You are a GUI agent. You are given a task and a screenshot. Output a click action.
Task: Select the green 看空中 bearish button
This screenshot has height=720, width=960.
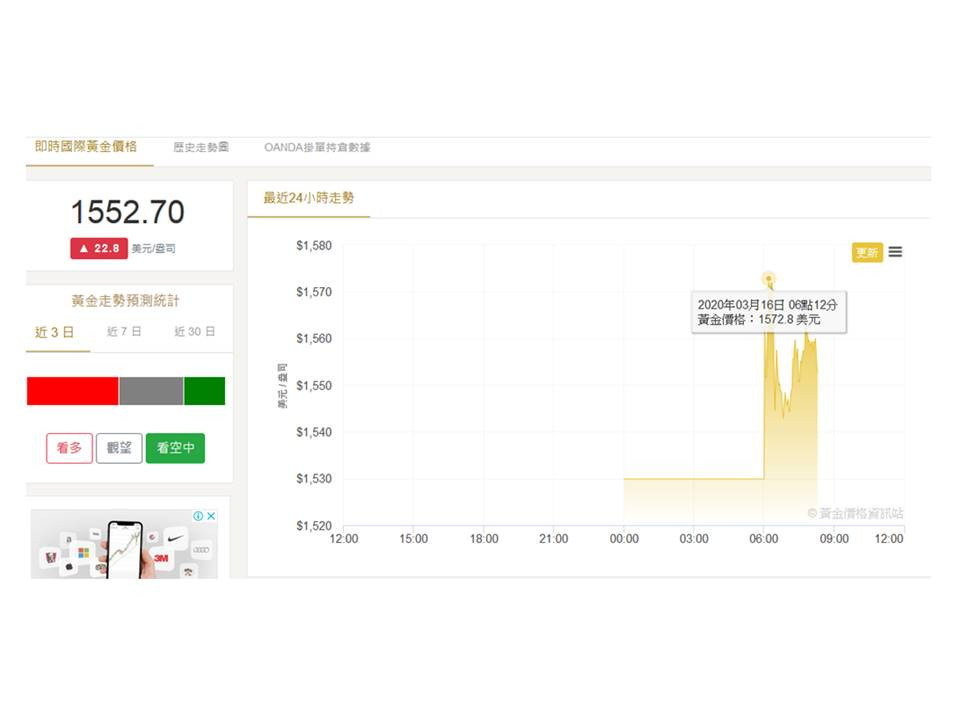pos(175,448)
